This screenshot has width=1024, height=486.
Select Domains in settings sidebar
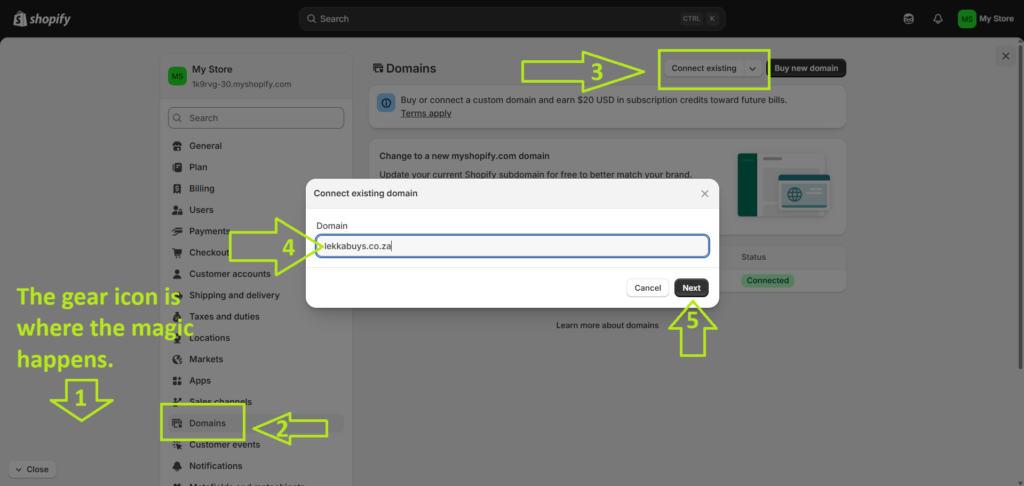pos(207,423)
